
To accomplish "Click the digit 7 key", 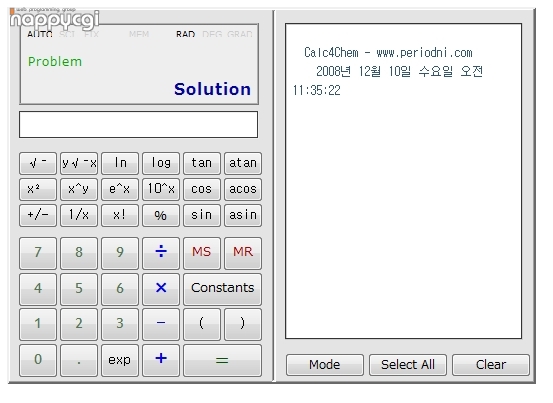I will (x=38, y=253).
